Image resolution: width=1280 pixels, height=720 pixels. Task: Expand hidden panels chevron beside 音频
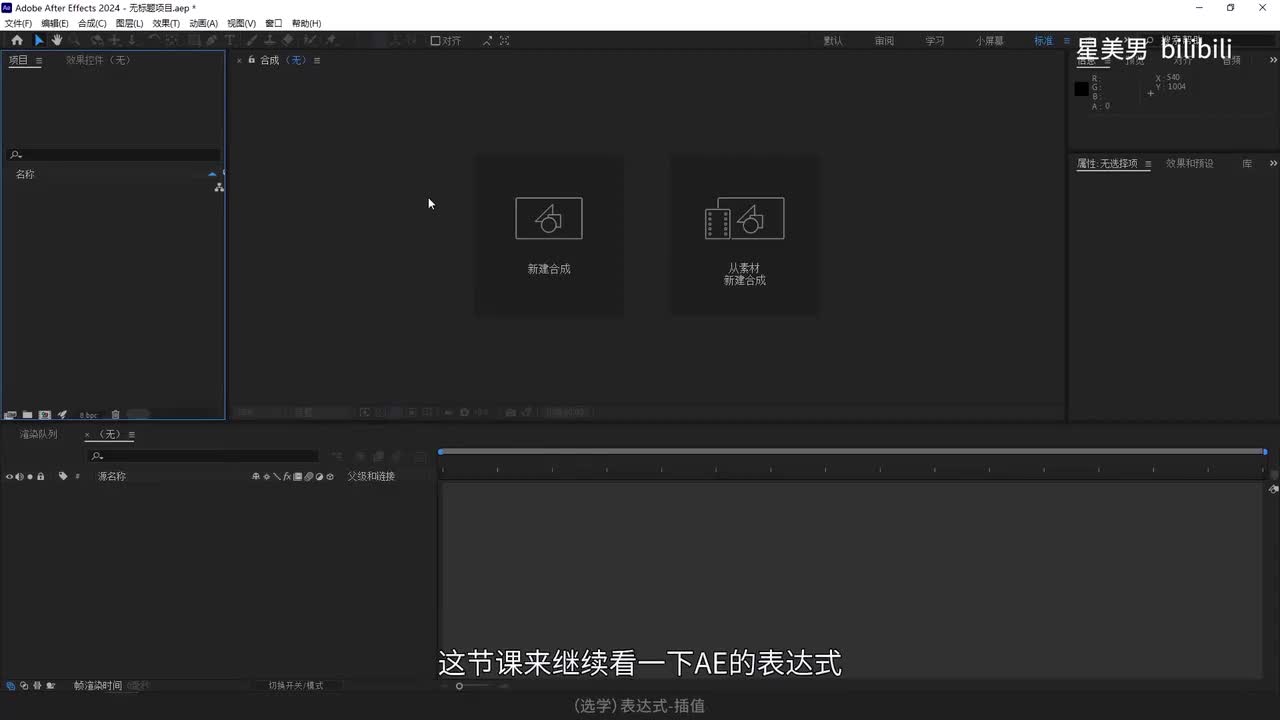pyautogui.click(x=1273, y=60)
